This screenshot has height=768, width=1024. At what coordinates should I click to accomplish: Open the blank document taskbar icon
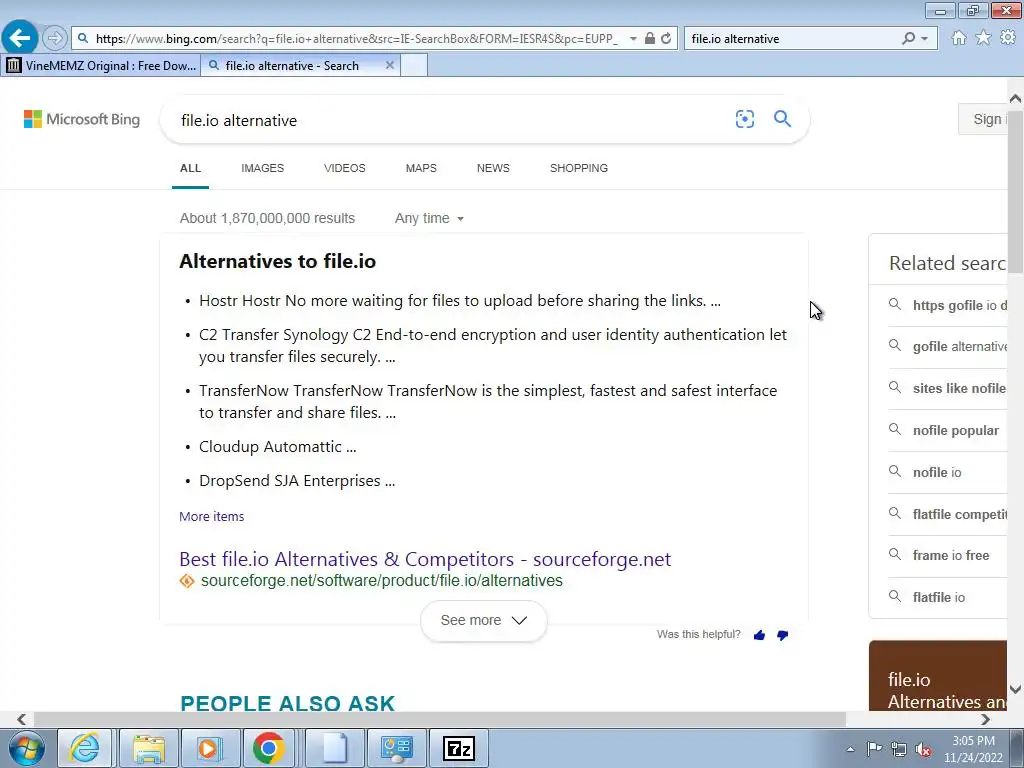click(335, 748)
